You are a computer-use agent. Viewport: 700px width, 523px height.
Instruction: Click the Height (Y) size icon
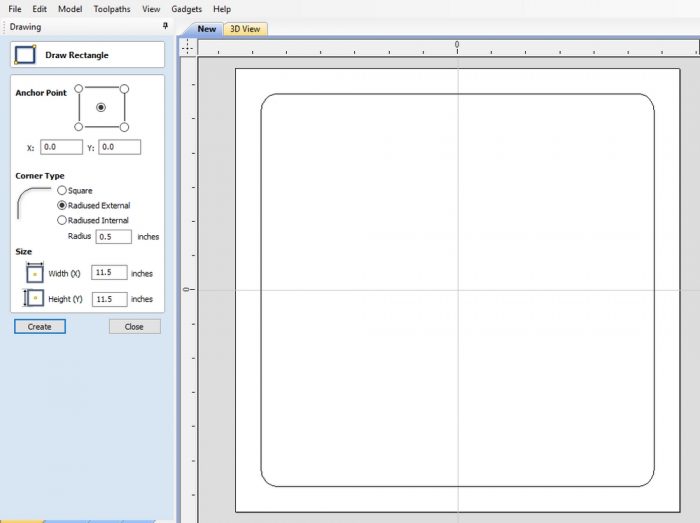pos(34,298)
